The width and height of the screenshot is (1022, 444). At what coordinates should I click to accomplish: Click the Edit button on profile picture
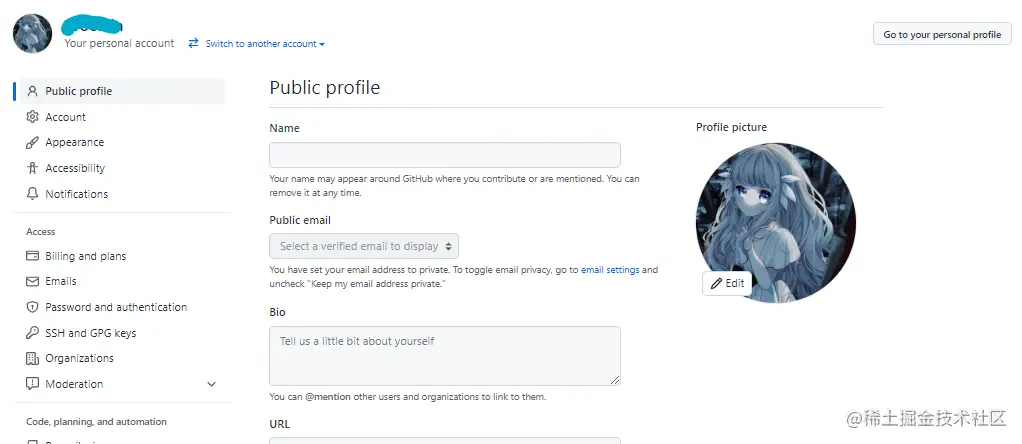pos(727,283)
